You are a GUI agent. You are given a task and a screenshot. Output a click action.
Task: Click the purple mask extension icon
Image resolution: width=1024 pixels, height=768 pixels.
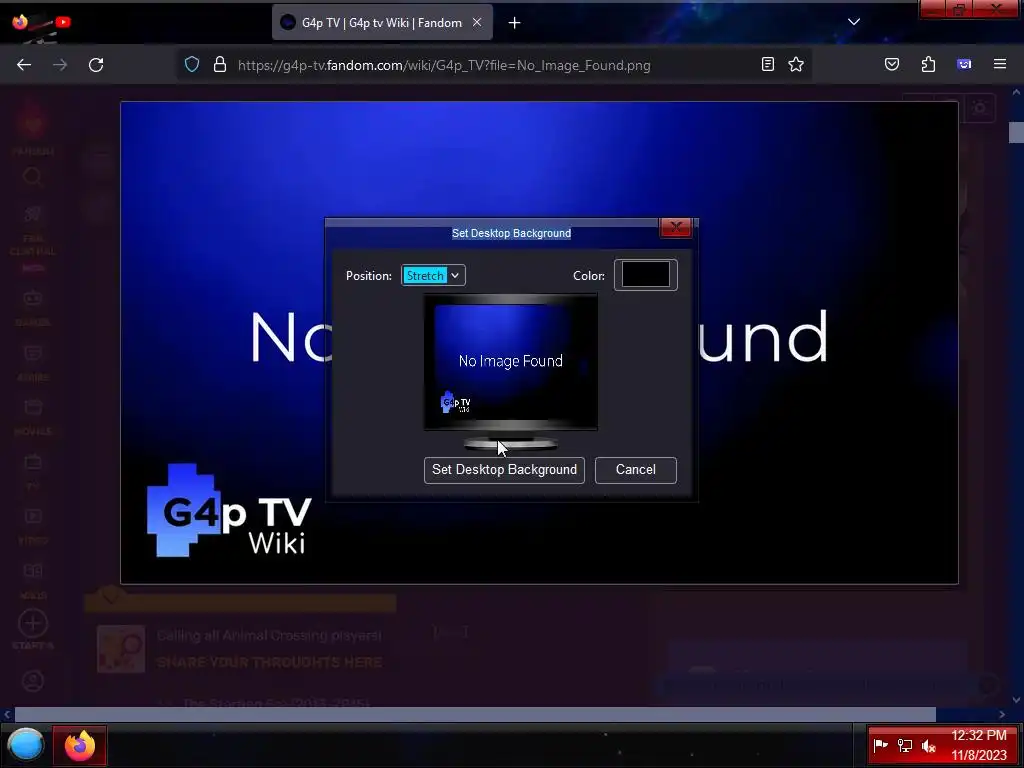(x=964, y=64)
